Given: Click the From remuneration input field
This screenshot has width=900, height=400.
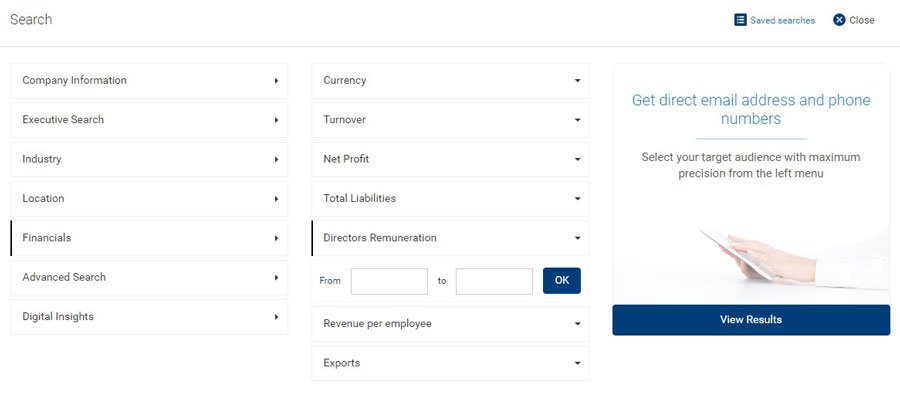Looking at the screenshot, I should (x=389, y=281).
